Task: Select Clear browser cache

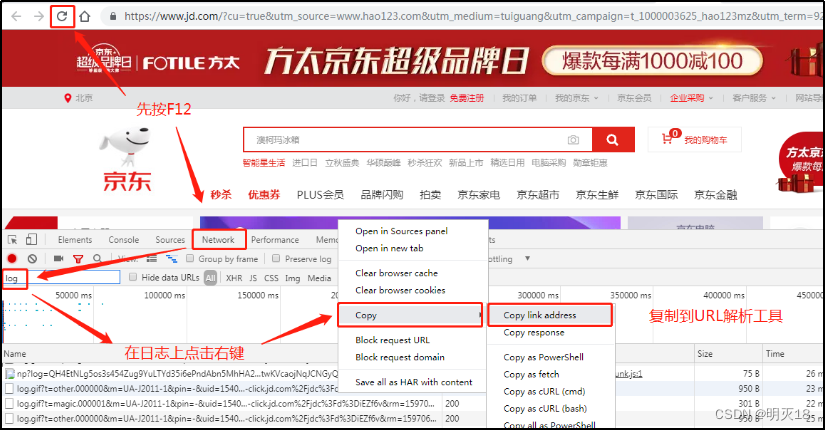Action: [x=396, y=273]
